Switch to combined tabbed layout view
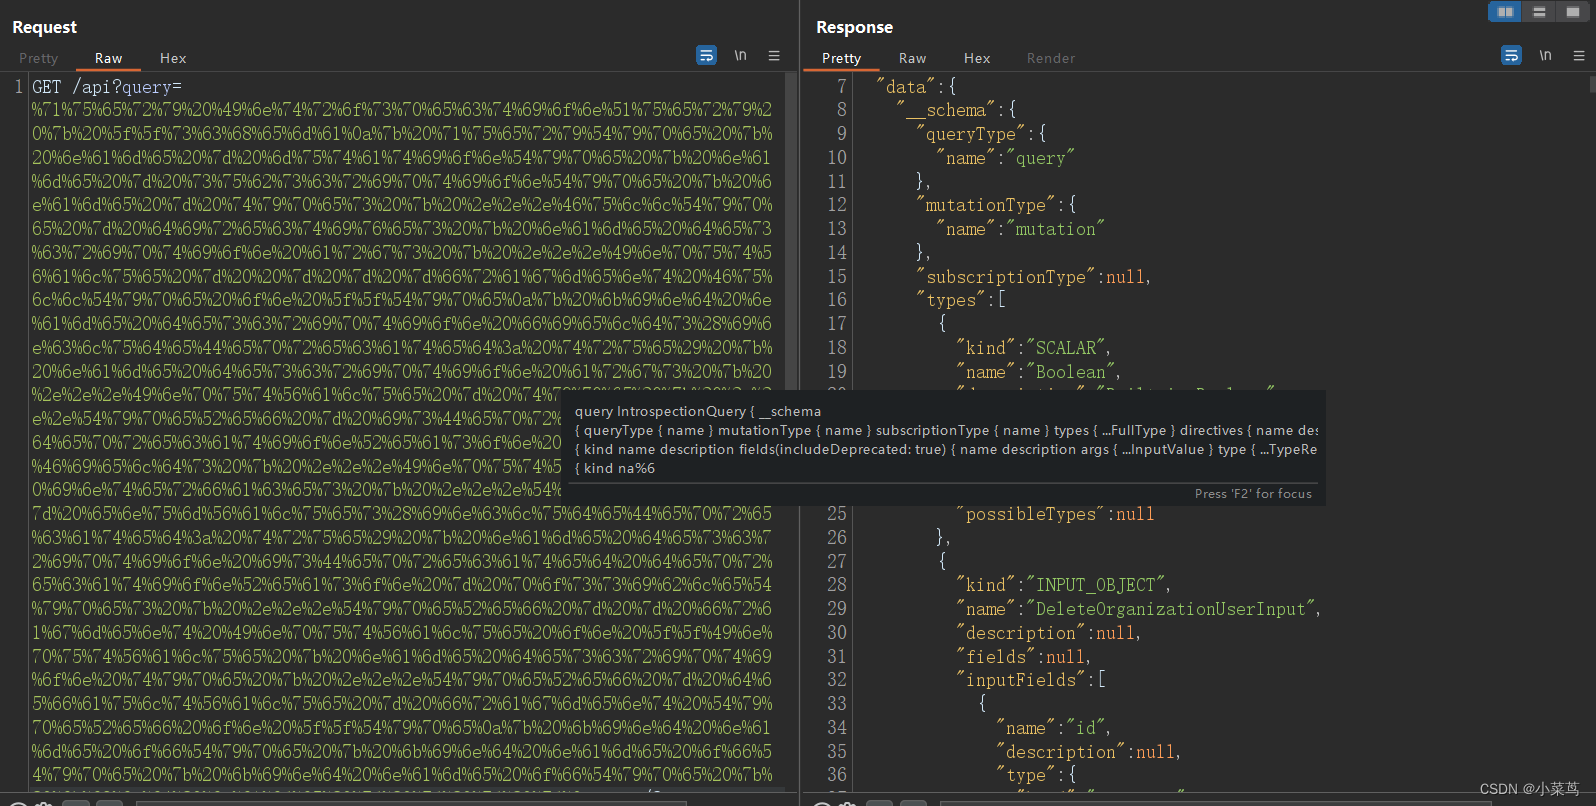 [1573, 12]
